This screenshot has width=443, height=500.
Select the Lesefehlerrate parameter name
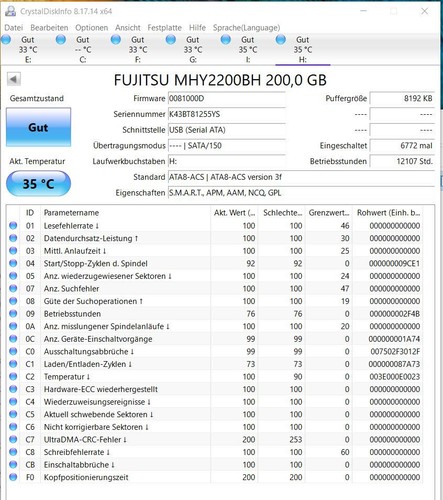point(71,226)
